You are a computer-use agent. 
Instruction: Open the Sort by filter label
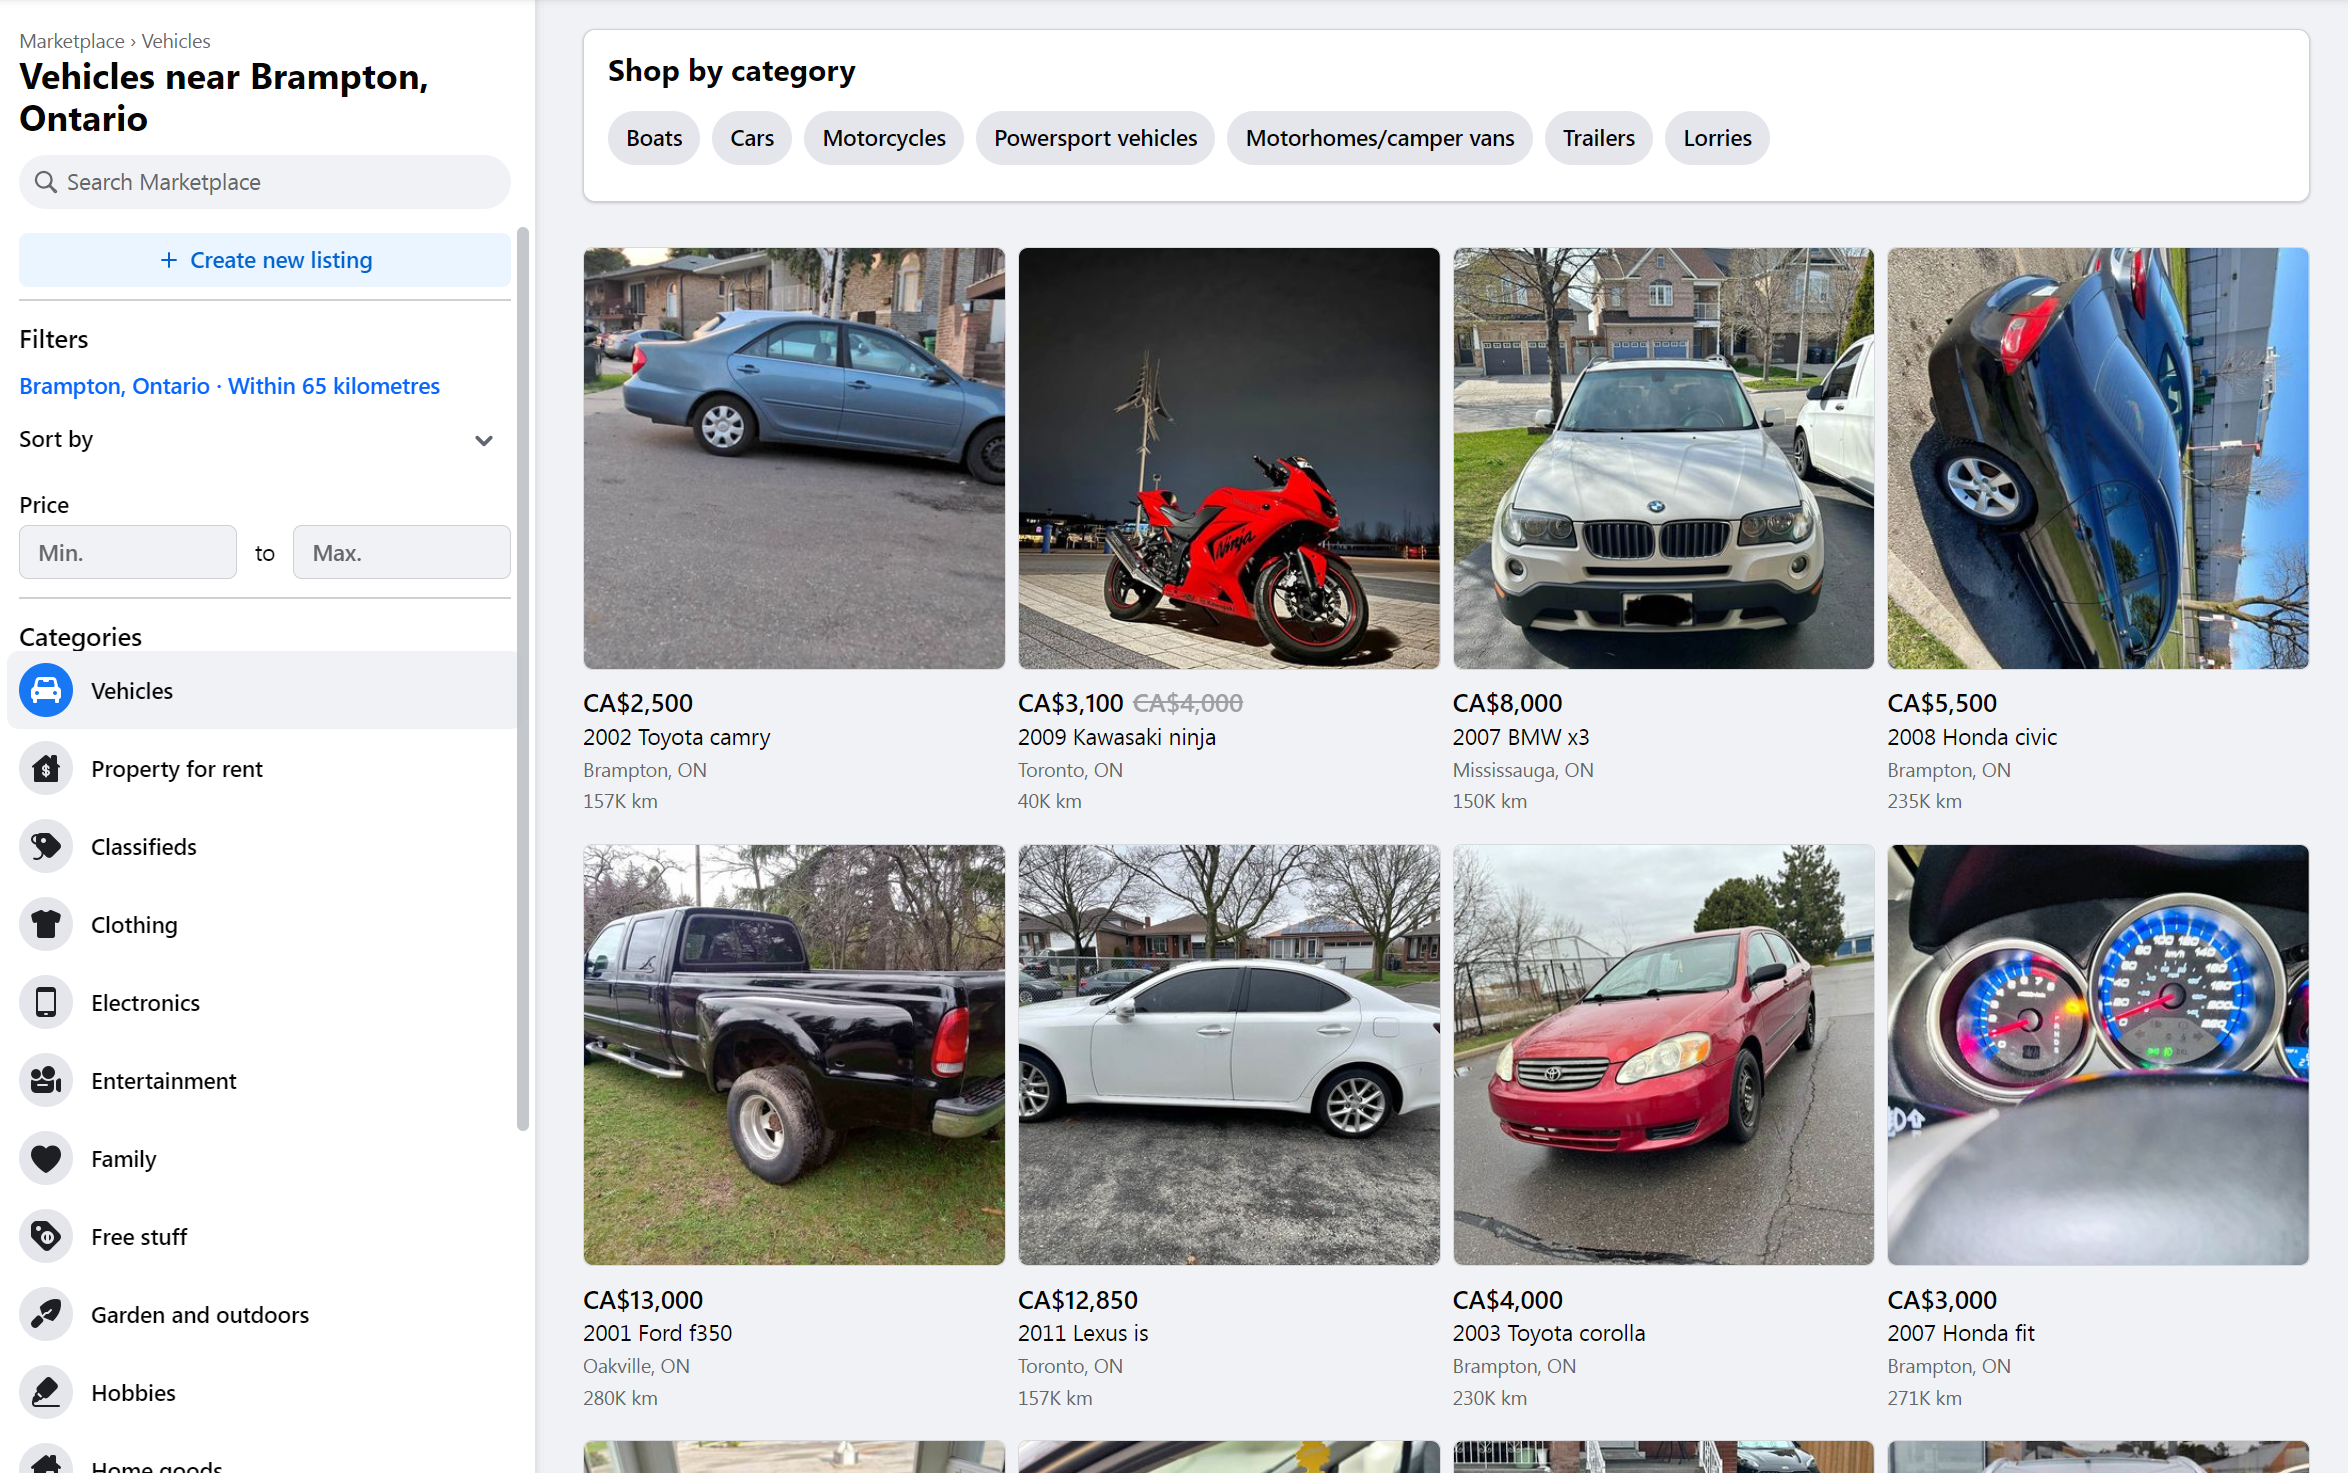point(56,439)
